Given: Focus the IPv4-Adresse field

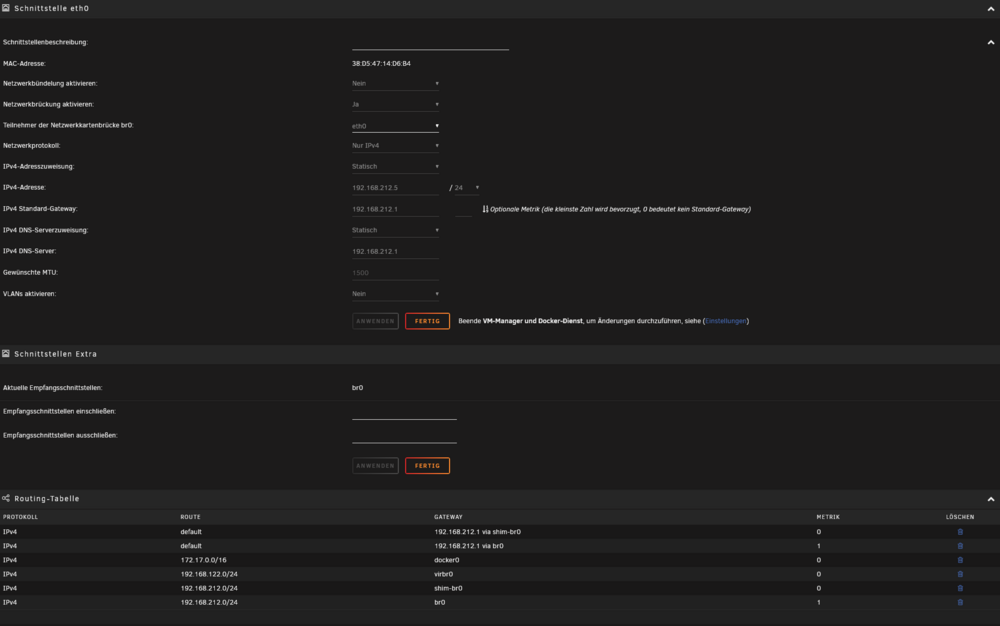Looking at the screenshot, I should [395, 187].
